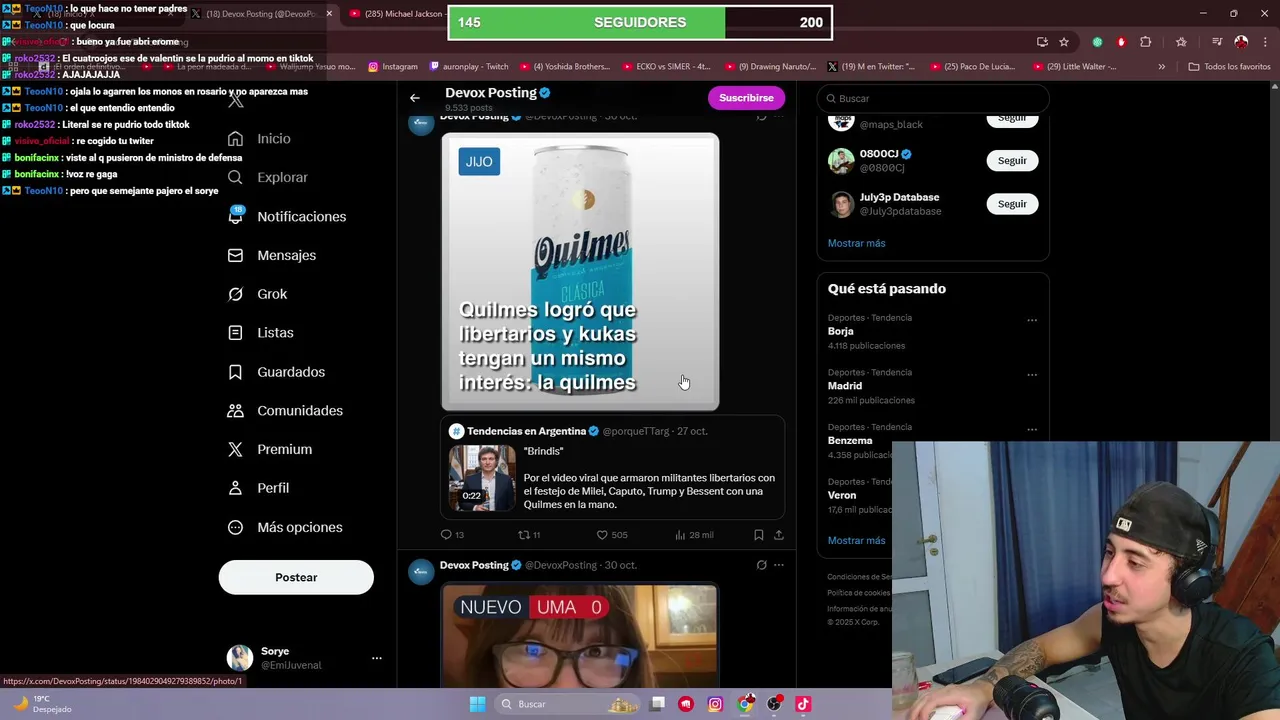Share the Quilmes post
Viewport: 1280px width, 720px height.
(779, 535)
